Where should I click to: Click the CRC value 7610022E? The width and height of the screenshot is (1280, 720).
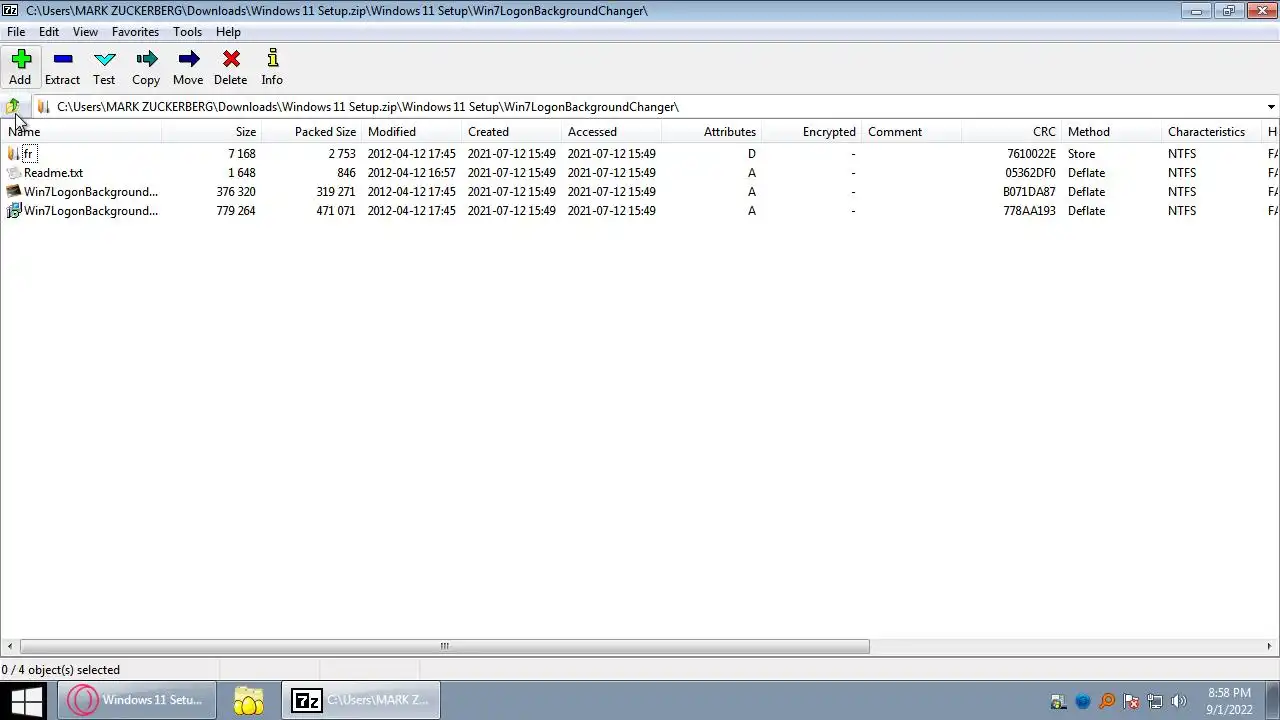click(x=1030, y=154)
